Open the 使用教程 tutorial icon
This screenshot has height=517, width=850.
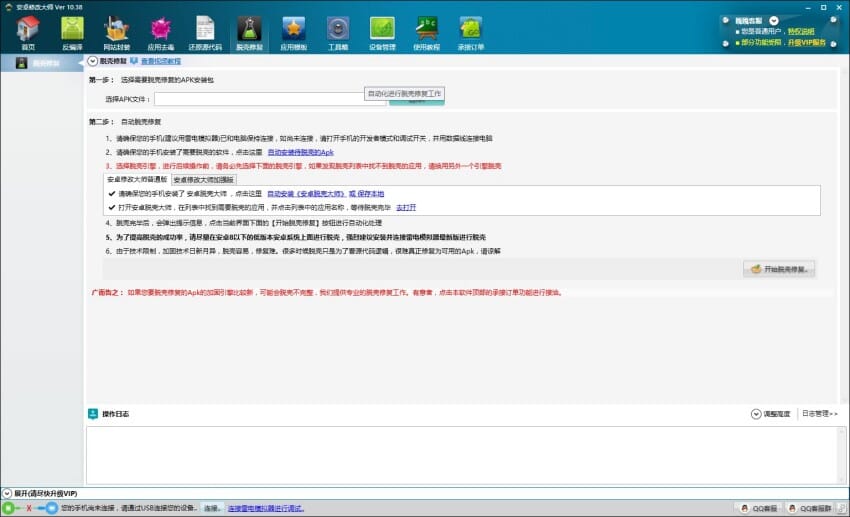point(426,32)
